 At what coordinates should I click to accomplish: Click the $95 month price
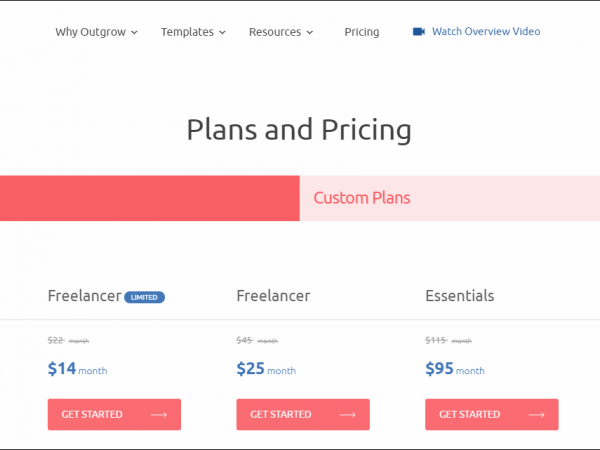click(454, 369)
